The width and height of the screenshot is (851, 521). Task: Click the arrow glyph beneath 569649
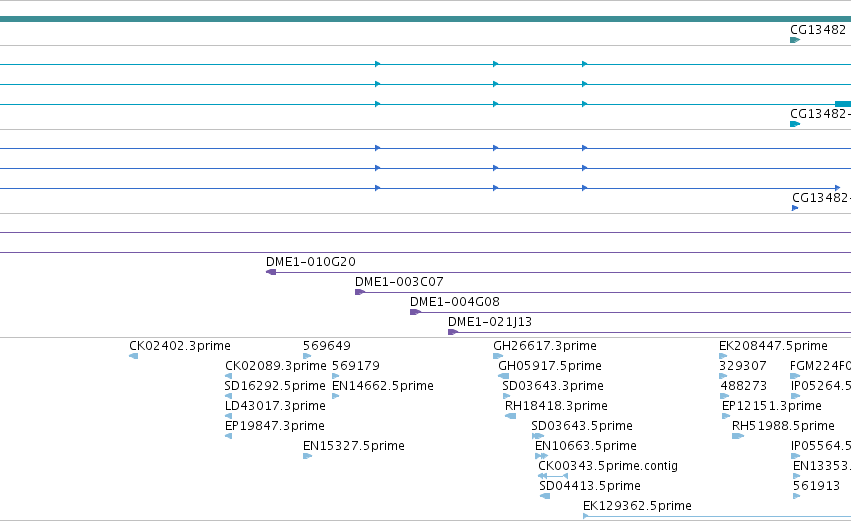307,357
